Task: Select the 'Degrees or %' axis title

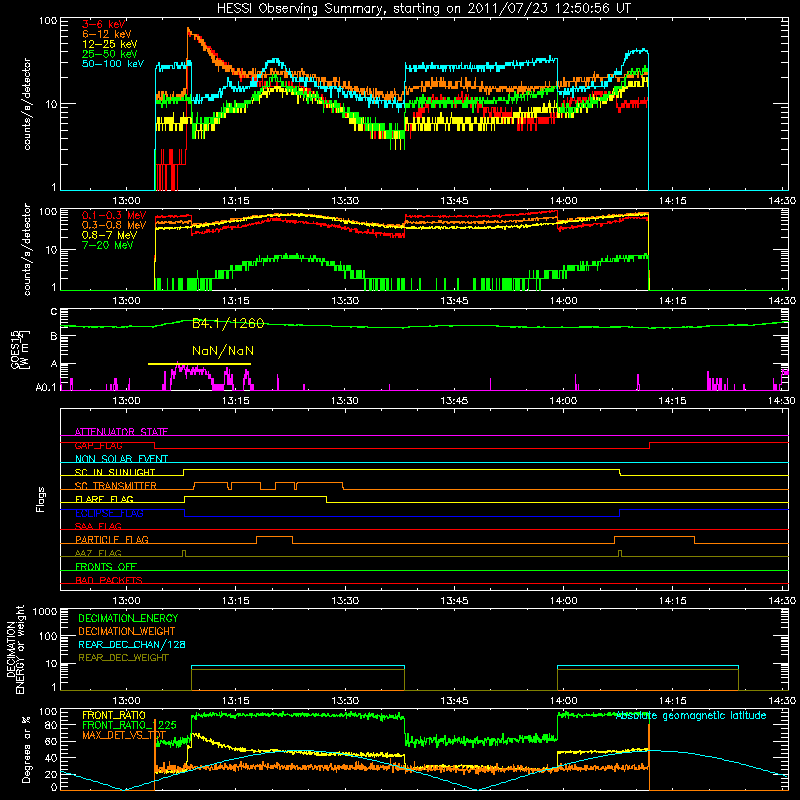Action: pyautogui.click(x=26, y=749)
